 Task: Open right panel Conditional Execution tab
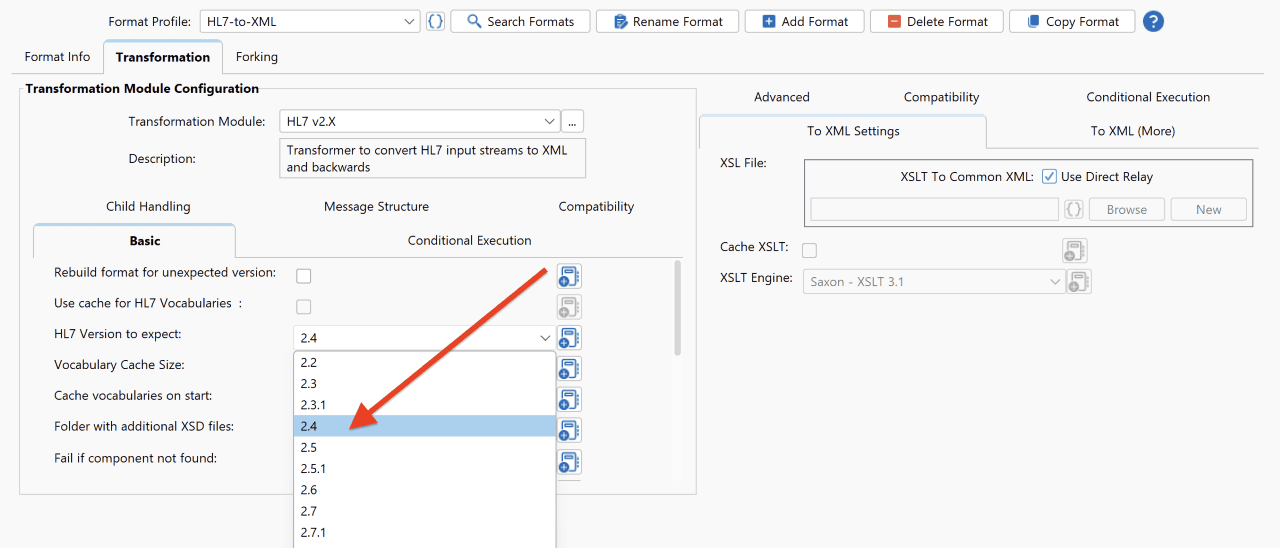[x=1148, y=97]
